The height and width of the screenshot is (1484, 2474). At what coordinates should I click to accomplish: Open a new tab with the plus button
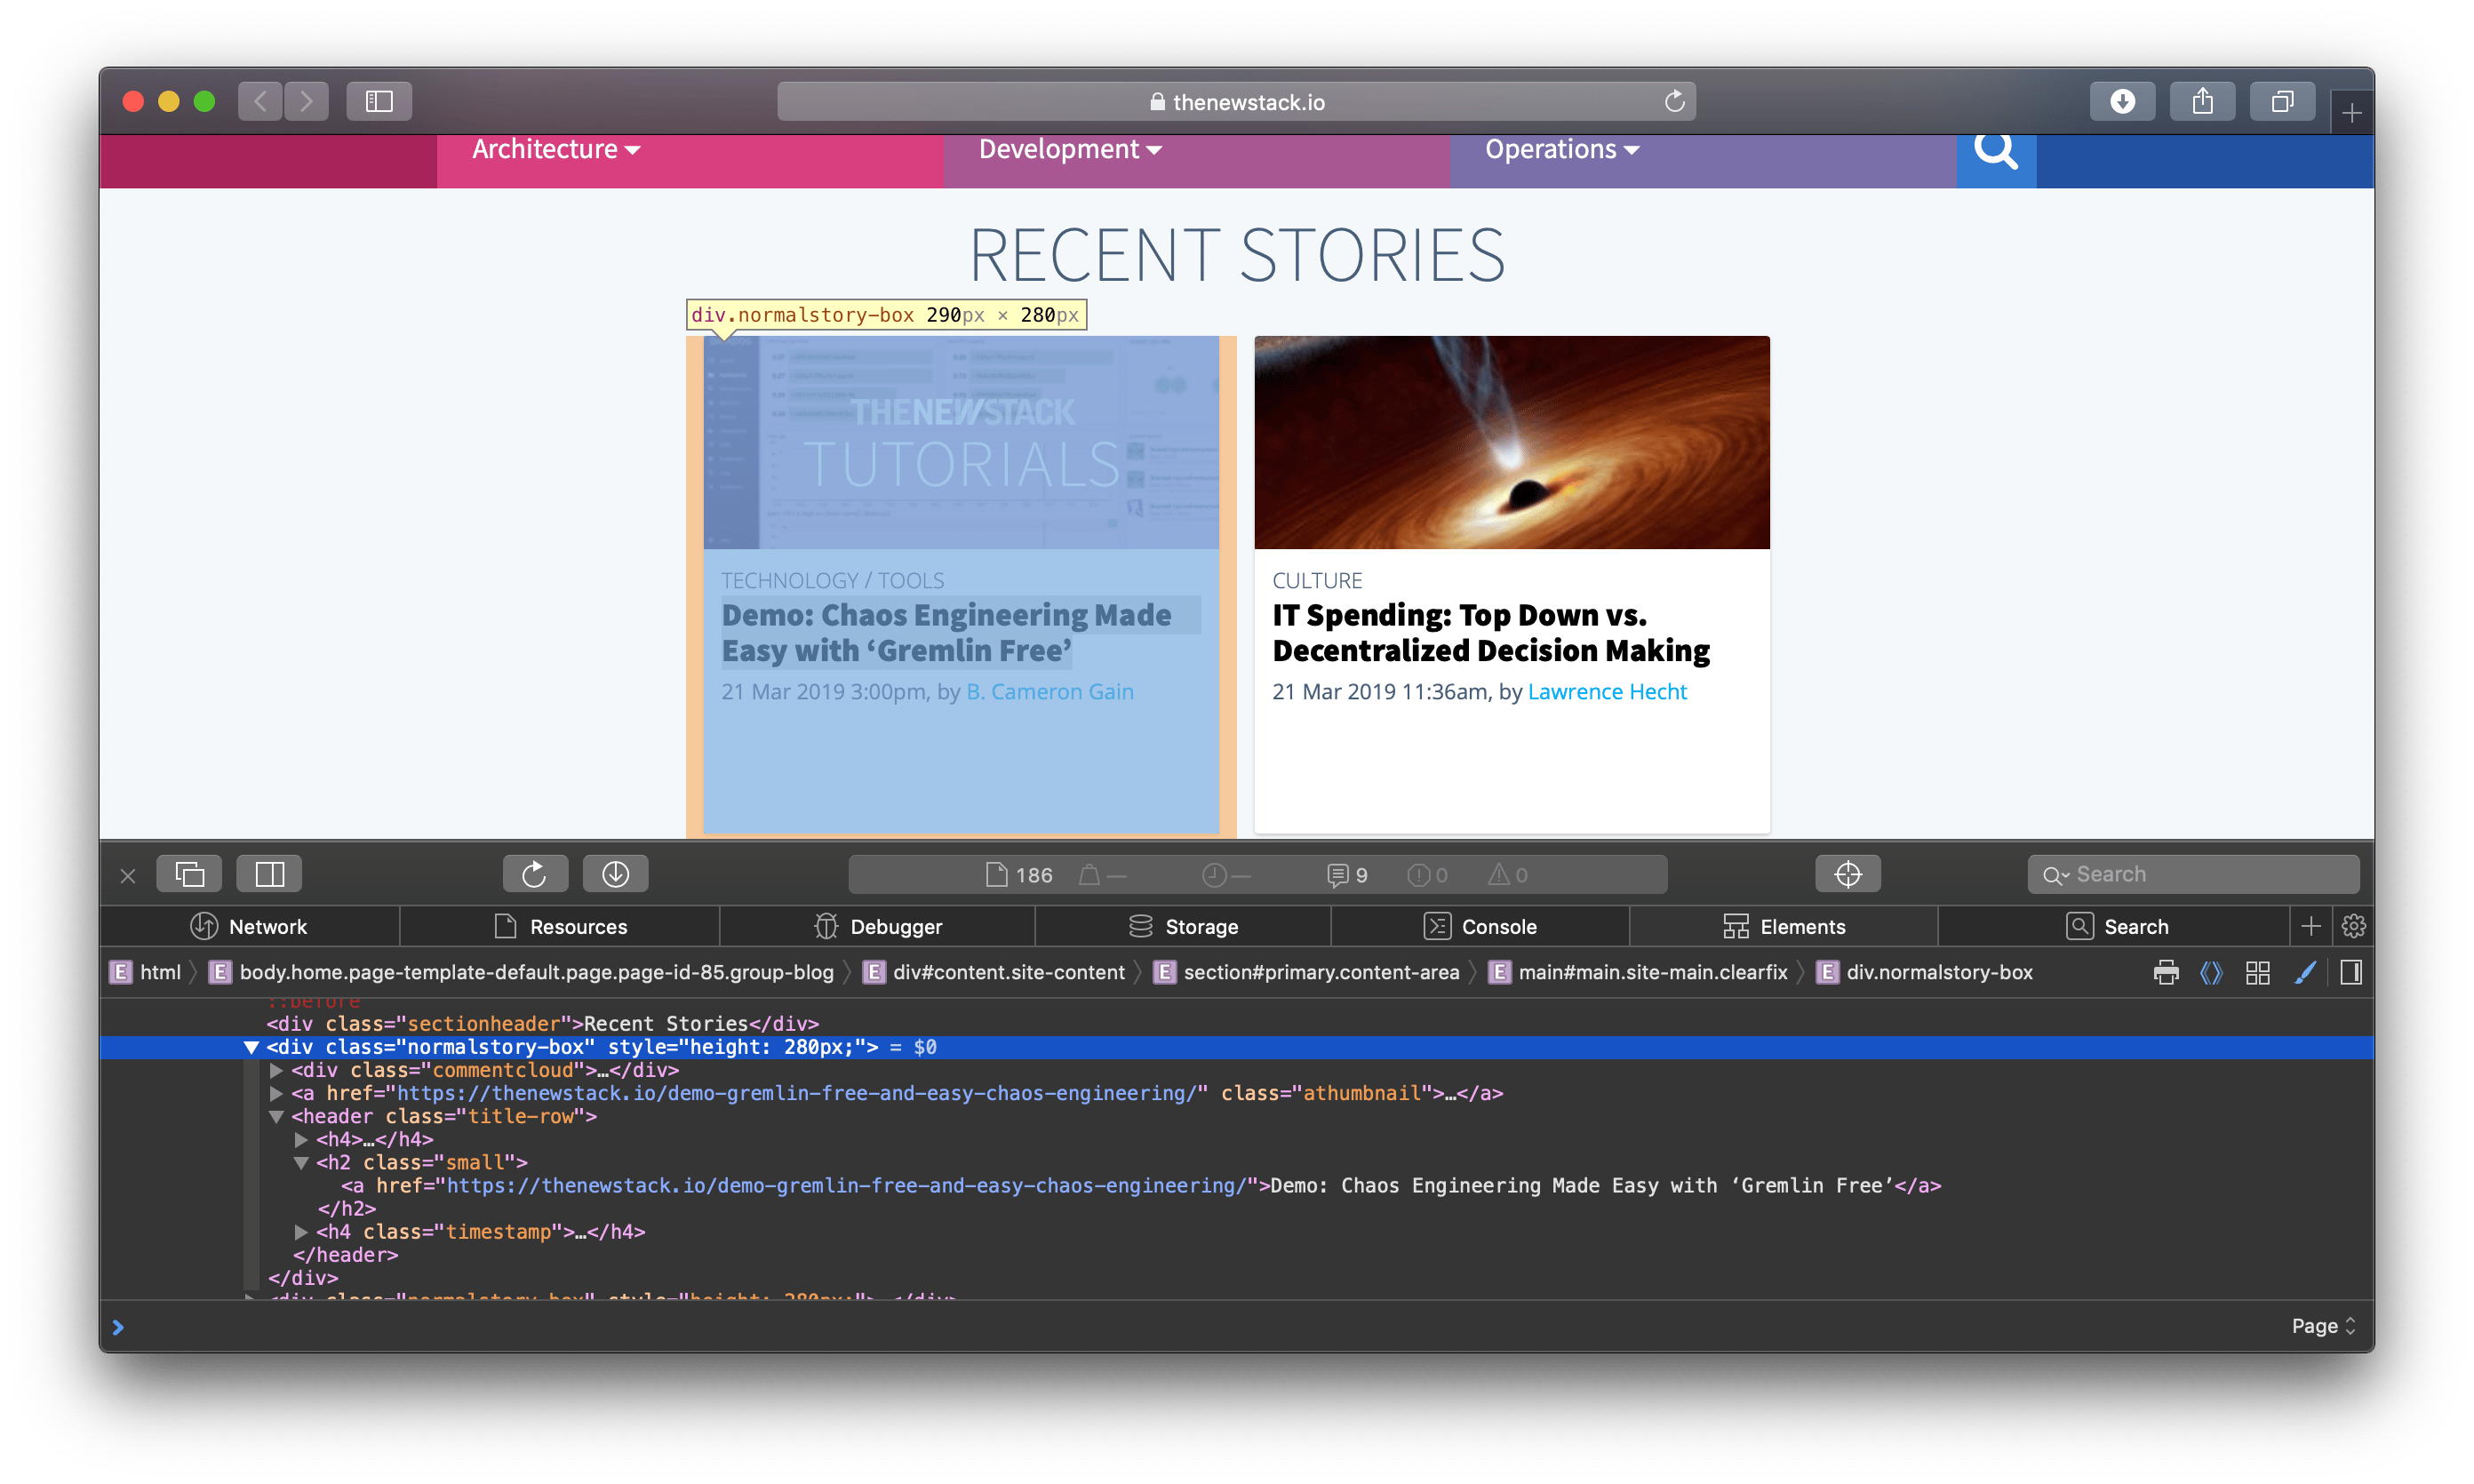2351,113
